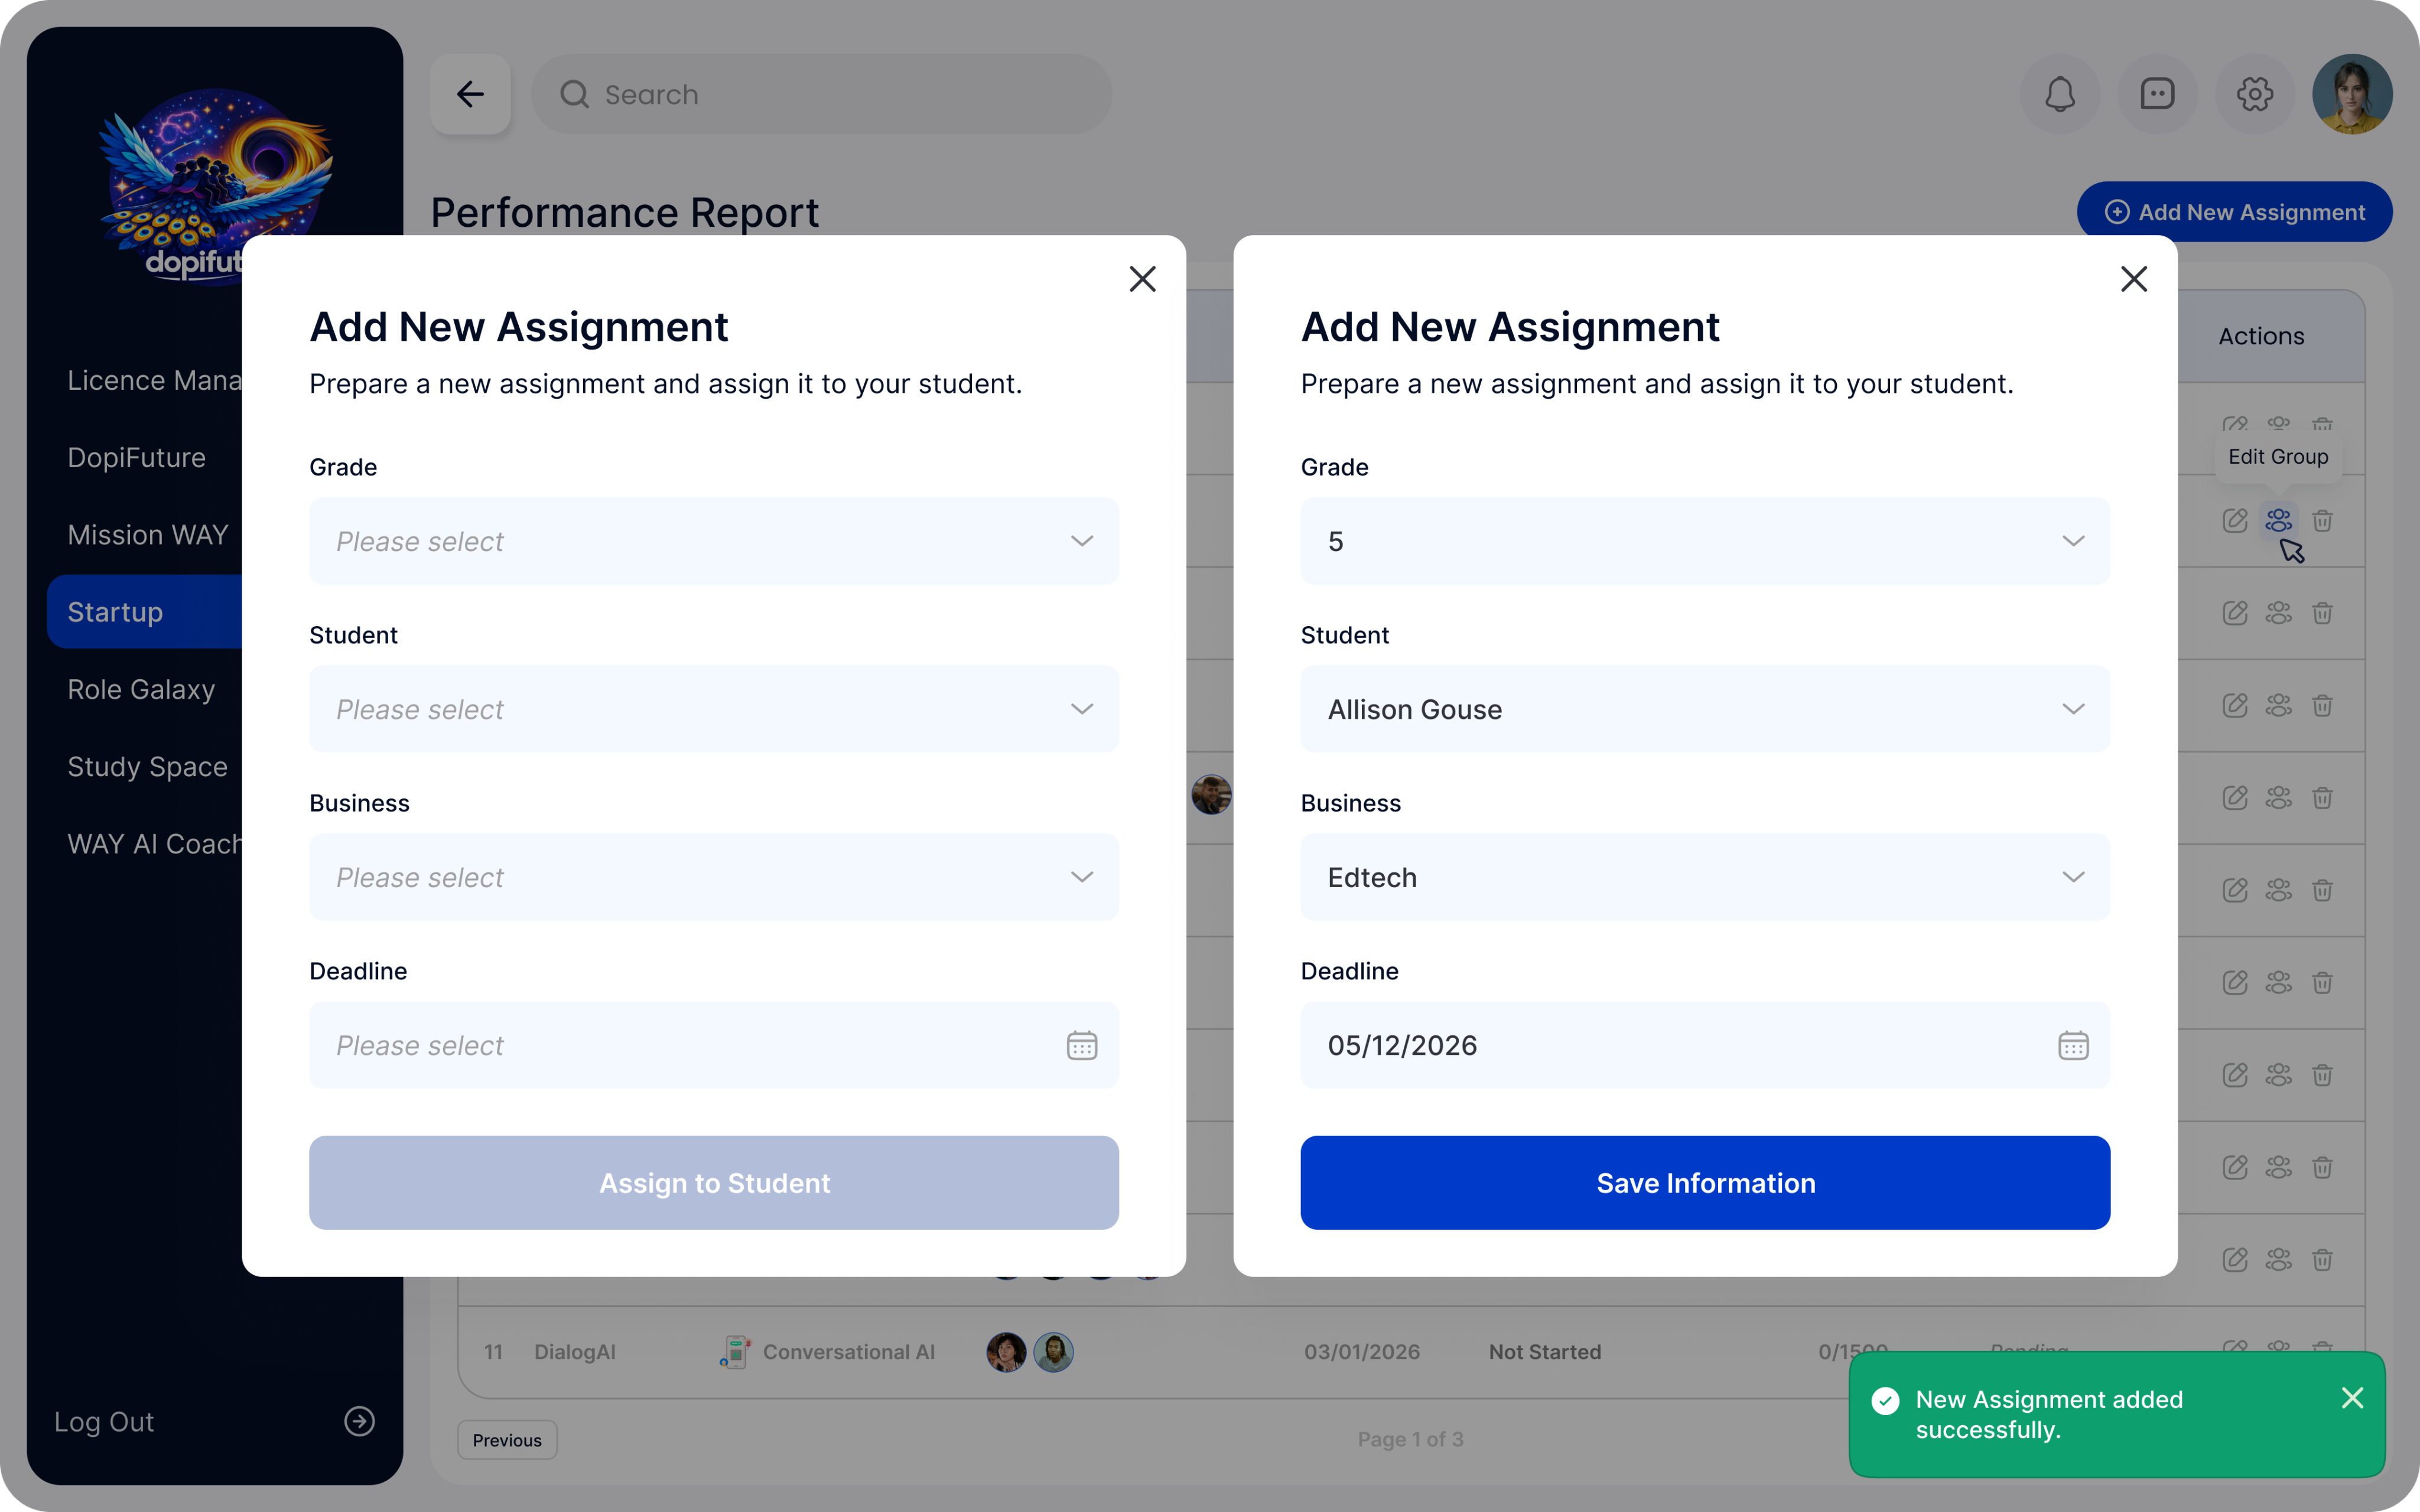The width and height of the screenshot is (2420, 1512).
Task: Open the Allison Gouse student dropdown
Action: pos(1704,709)
